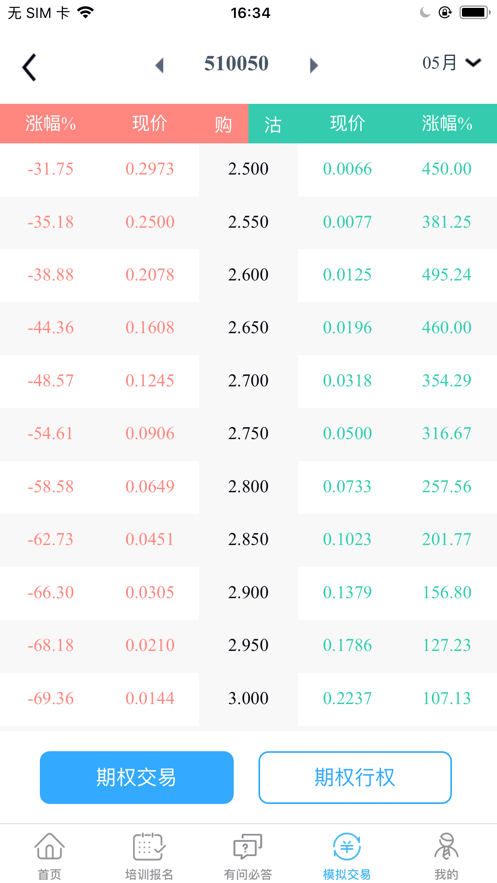The image size is (497, 883).
Task: Go to previous underlying with left triangle
Action: pos(159,65)
